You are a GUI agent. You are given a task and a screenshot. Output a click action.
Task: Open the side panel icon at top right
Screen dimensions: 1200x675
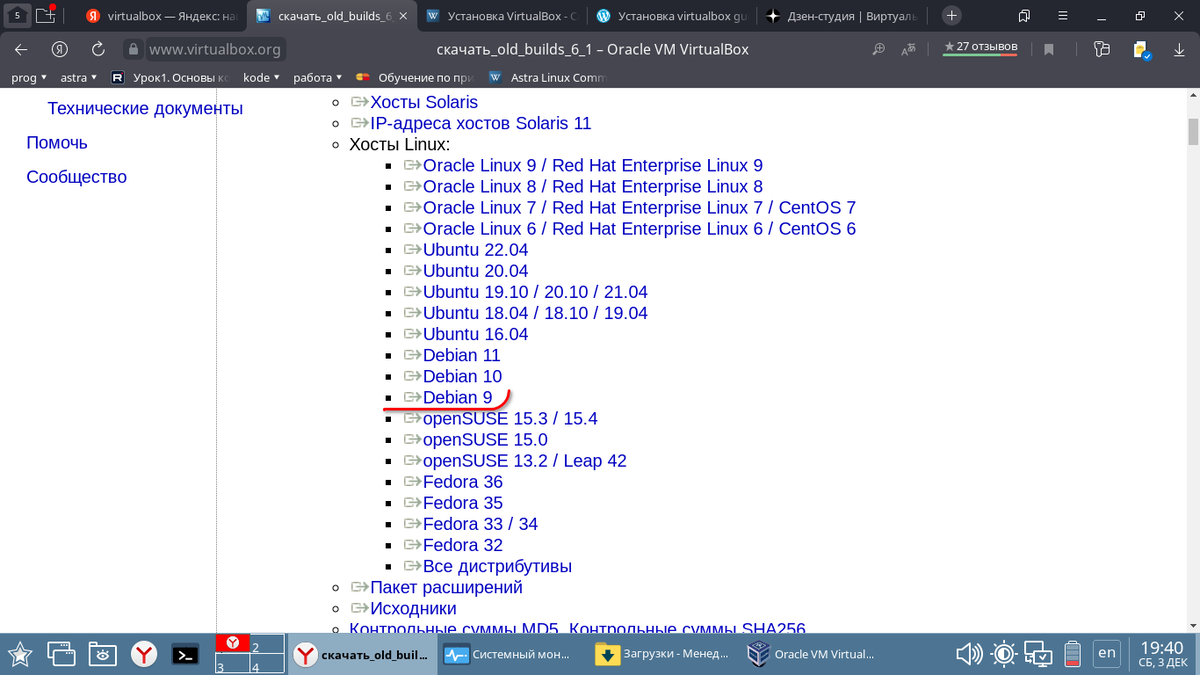[x=1024, y=16]
